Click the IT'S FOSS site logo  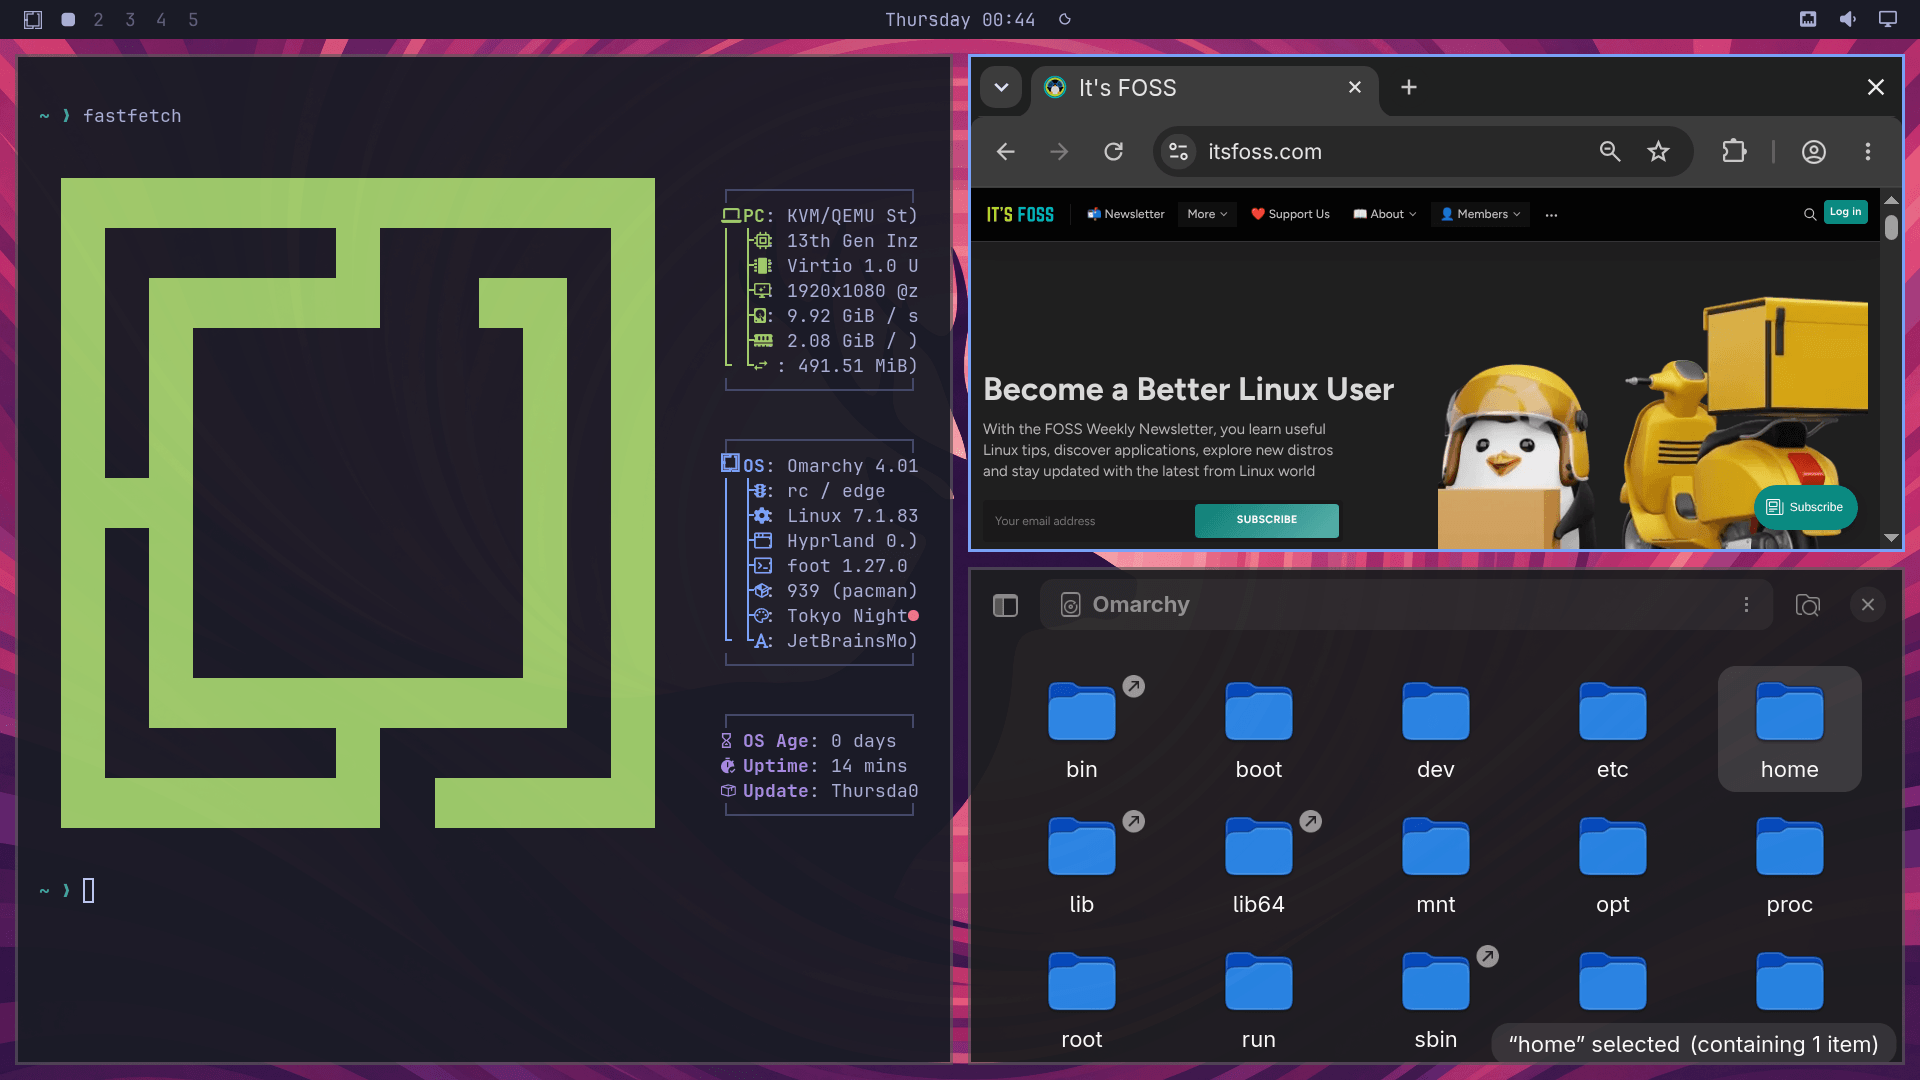click(x=1020, y=214)
